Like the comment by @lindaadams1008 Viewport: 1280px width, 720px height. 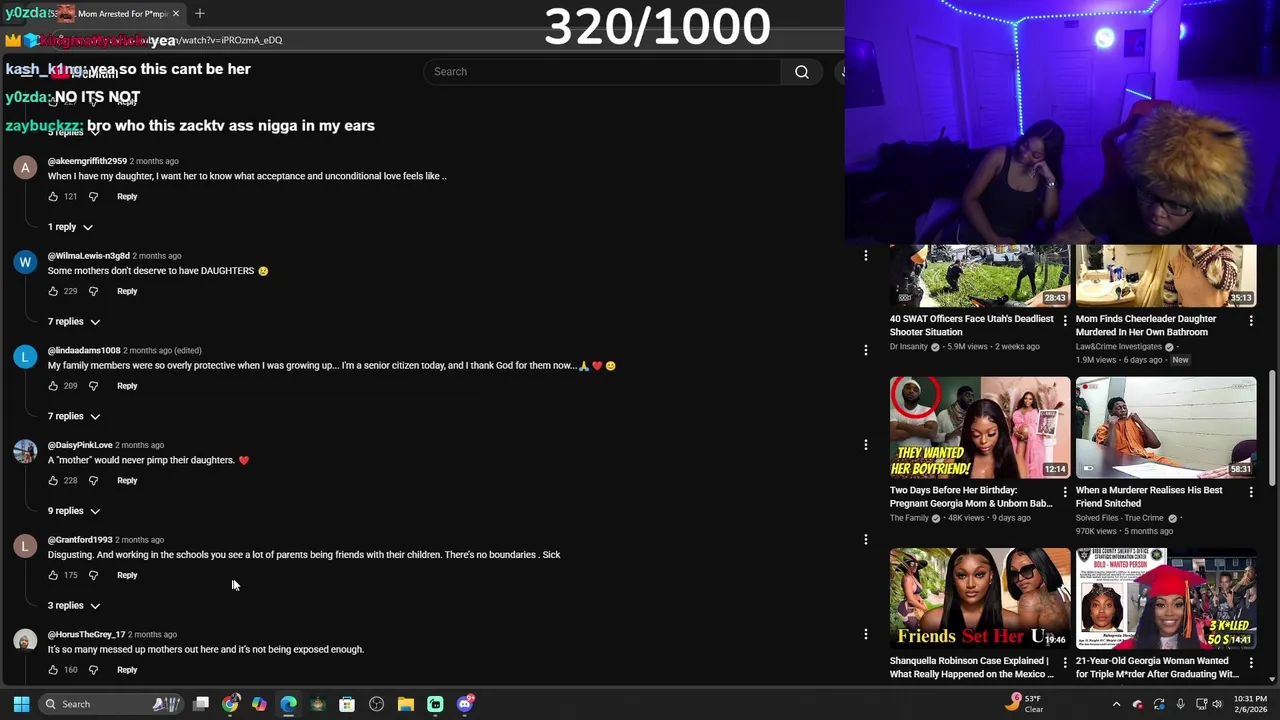pos(53,386)
